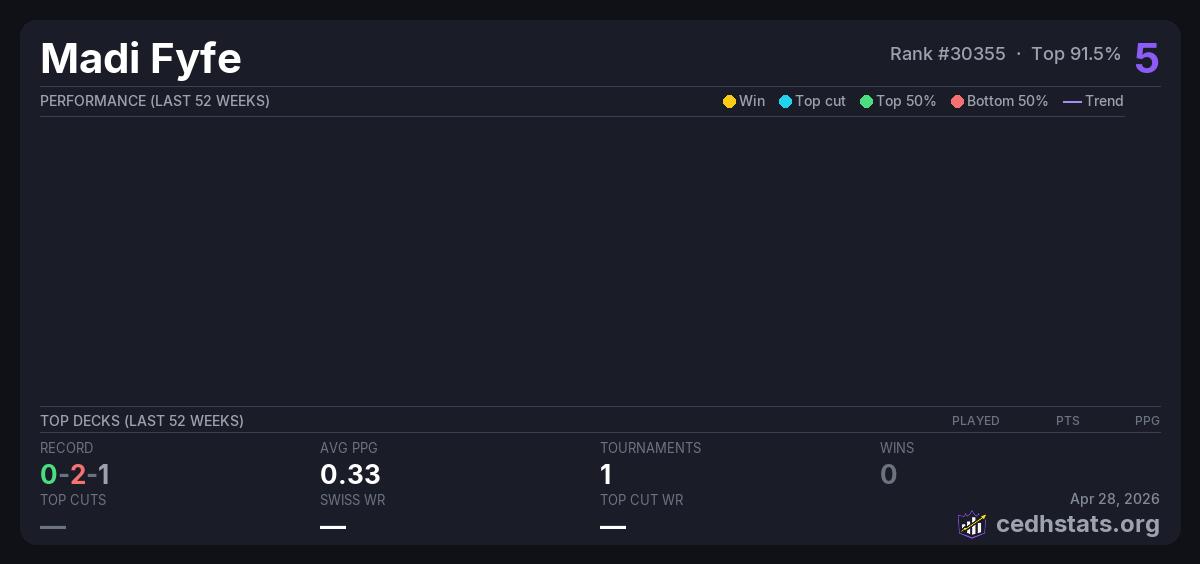1200x564 pixels.
Task: Click the 0.33 average PPG value
Action: tap(350, 474)
